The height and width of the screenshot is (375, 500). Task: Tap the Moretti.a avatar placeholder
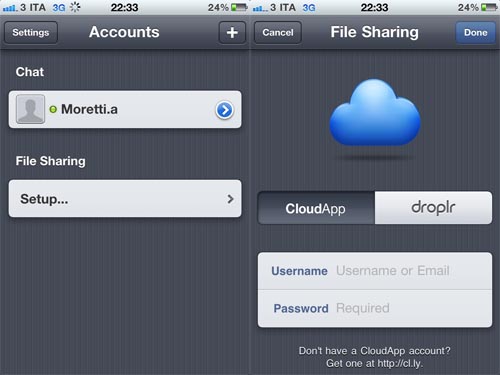30,109
